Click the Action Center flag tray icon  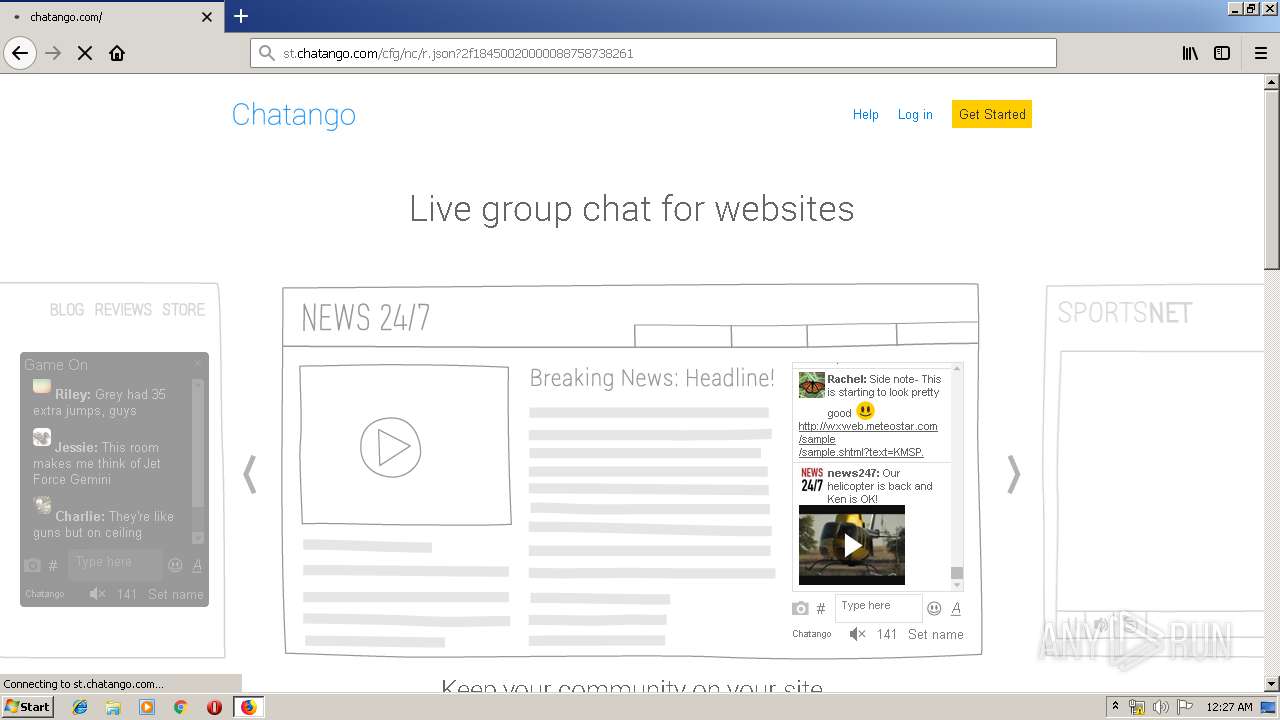click(1184, 707)
